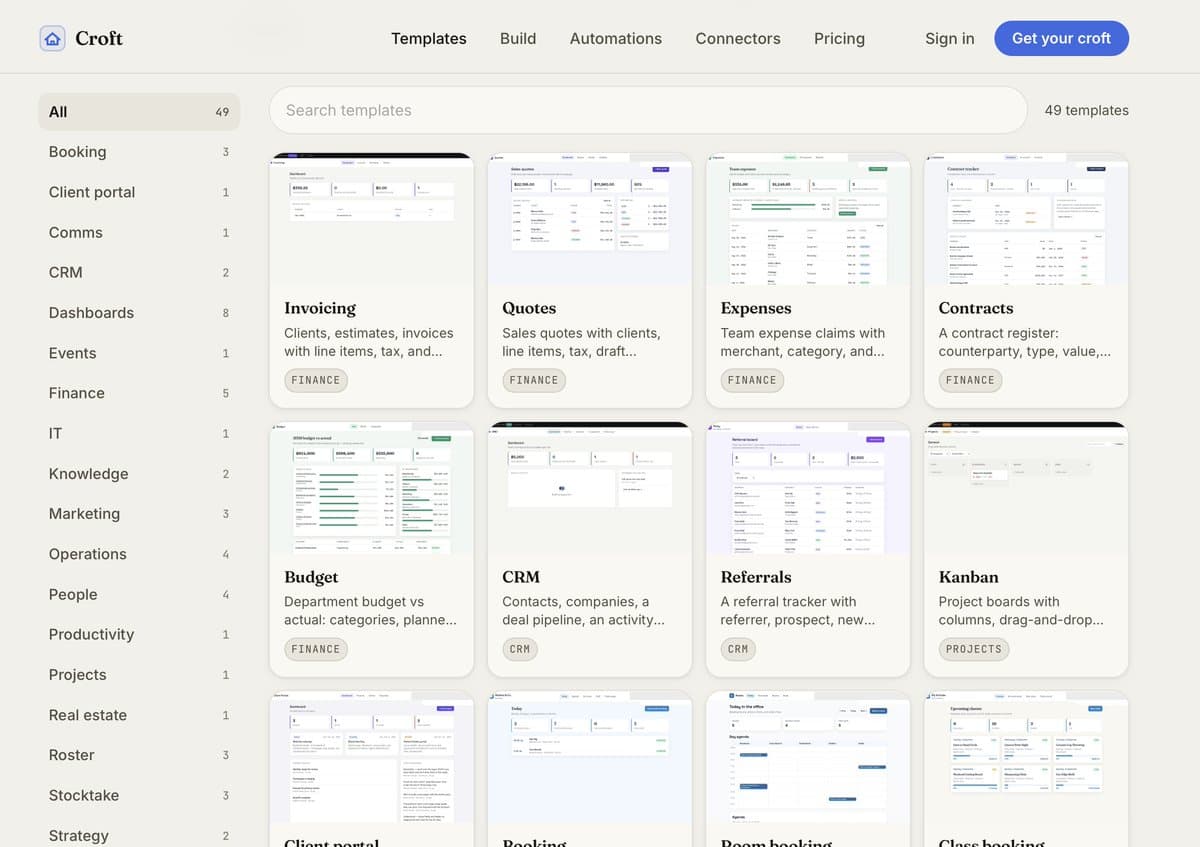Open the Connectors page
The width and height of the screenshot is (1200, 847).
point(738,38)
